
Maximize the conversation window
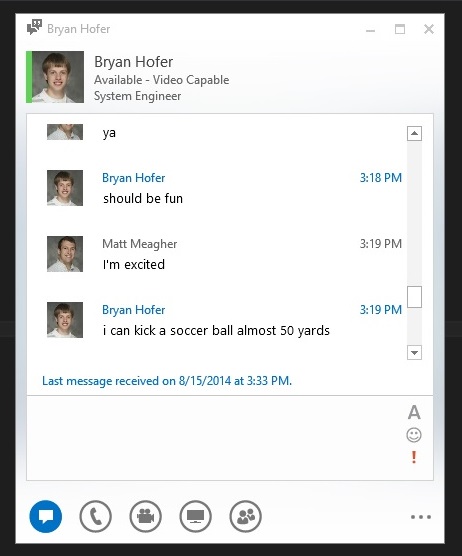click(x=400, y=29)
